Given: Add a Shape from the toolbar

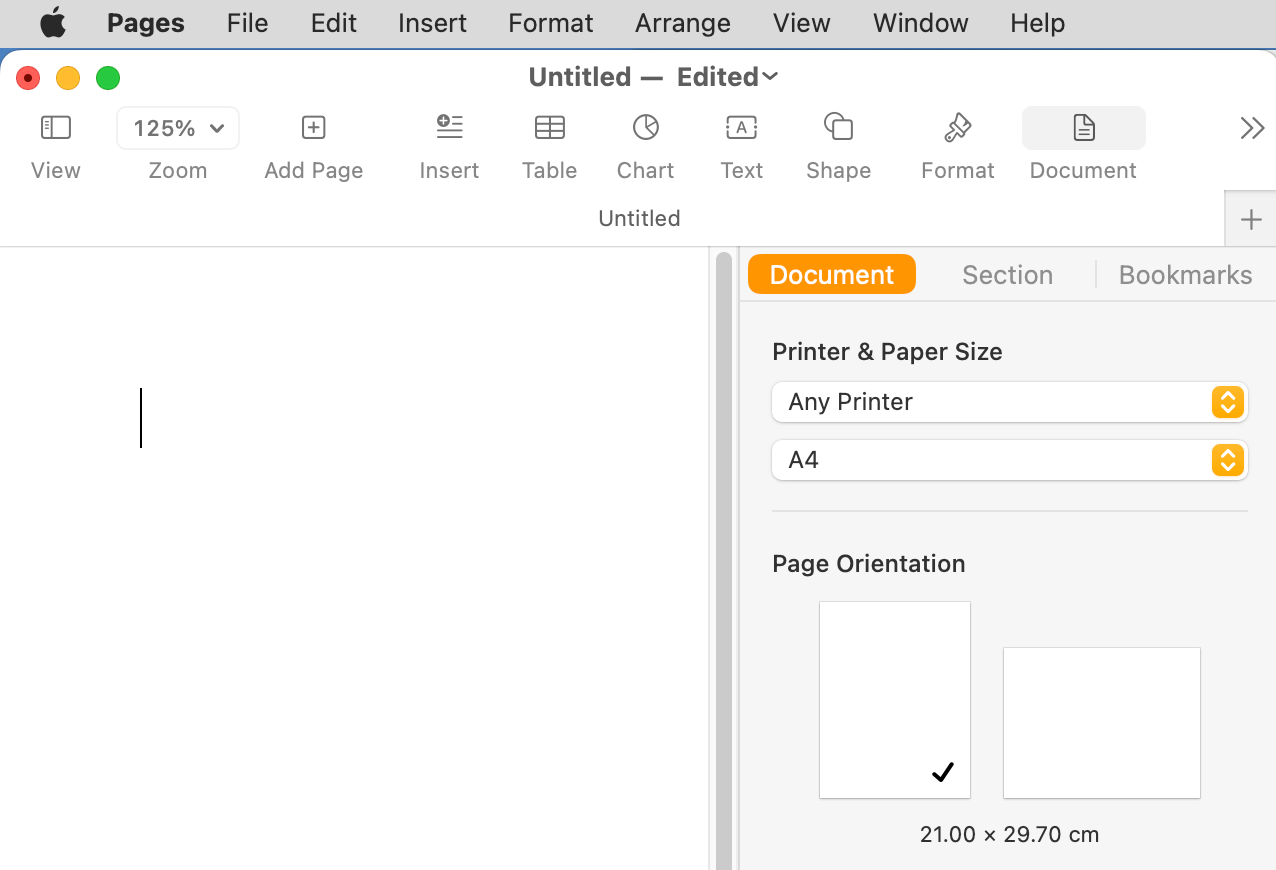Looking at the screenshot, I should (838, 127).
